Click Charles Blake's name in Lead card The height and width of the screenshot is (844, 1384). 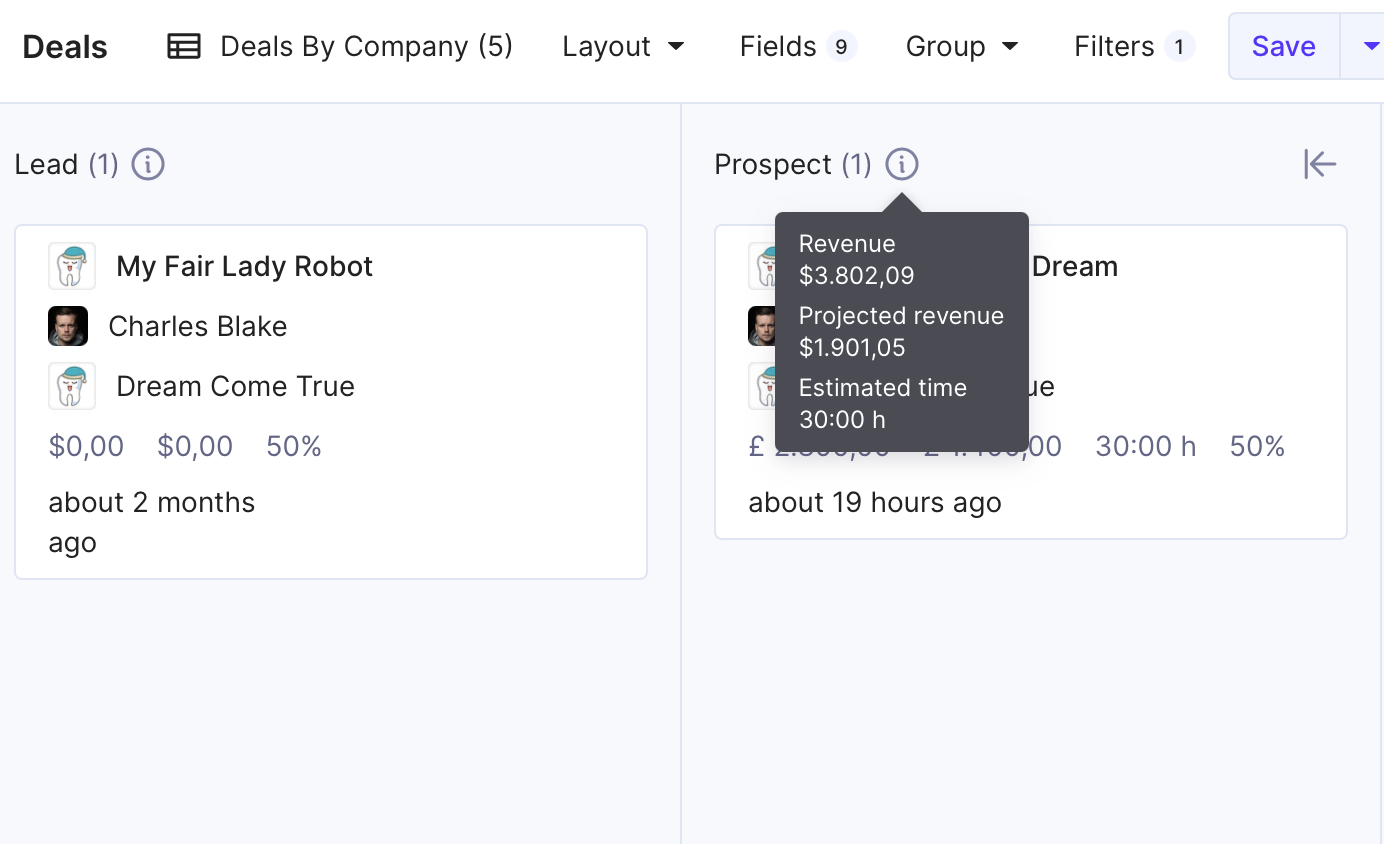198,326
